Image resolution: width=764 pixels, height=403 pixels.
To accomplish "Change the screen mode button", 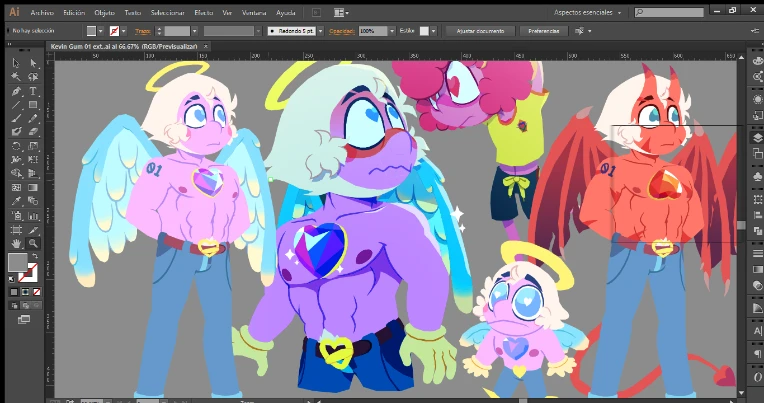I will tap(24, 320).
